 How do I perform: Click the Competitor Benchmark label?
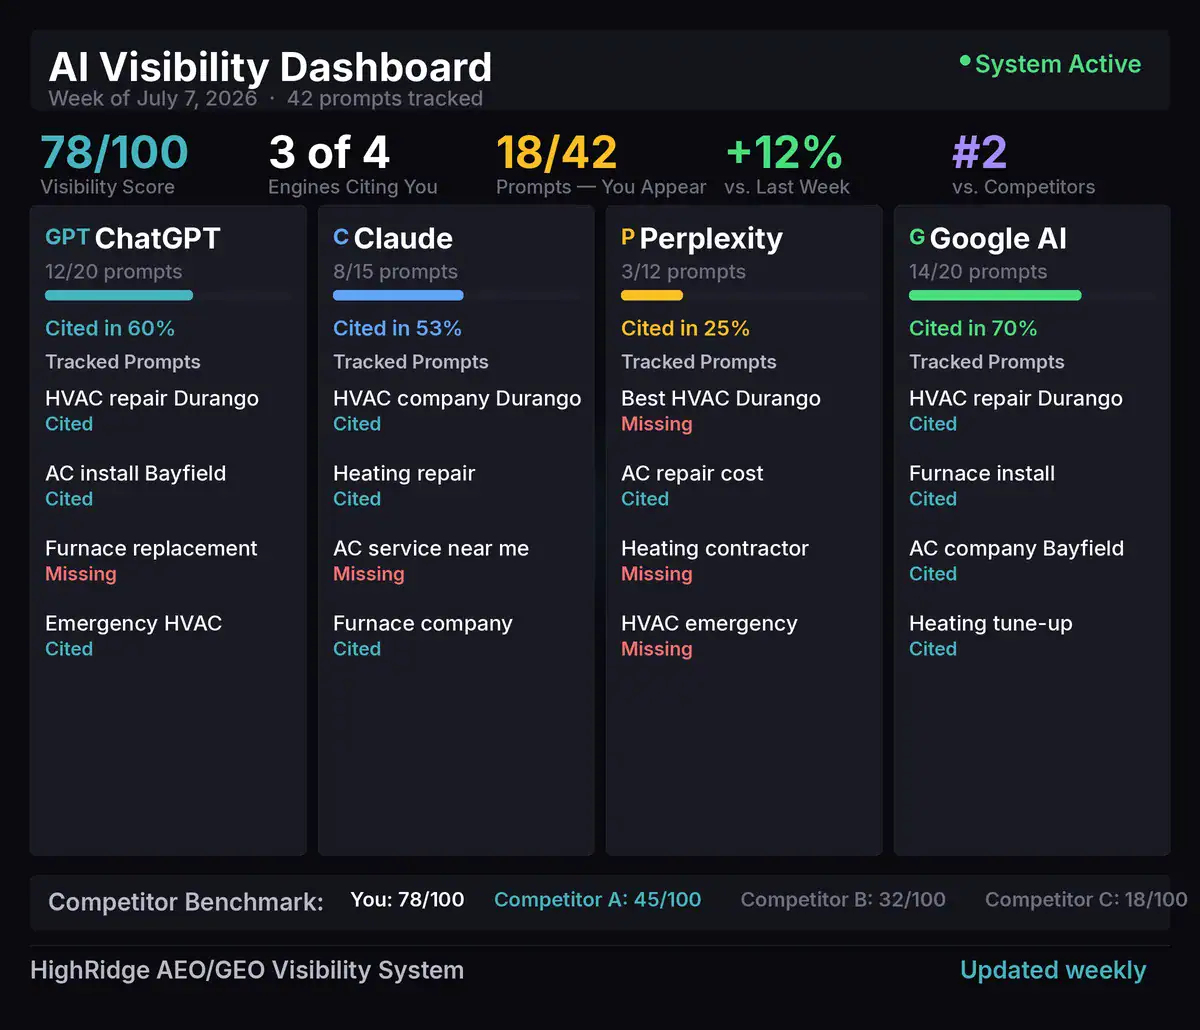[x=186, y=902]
